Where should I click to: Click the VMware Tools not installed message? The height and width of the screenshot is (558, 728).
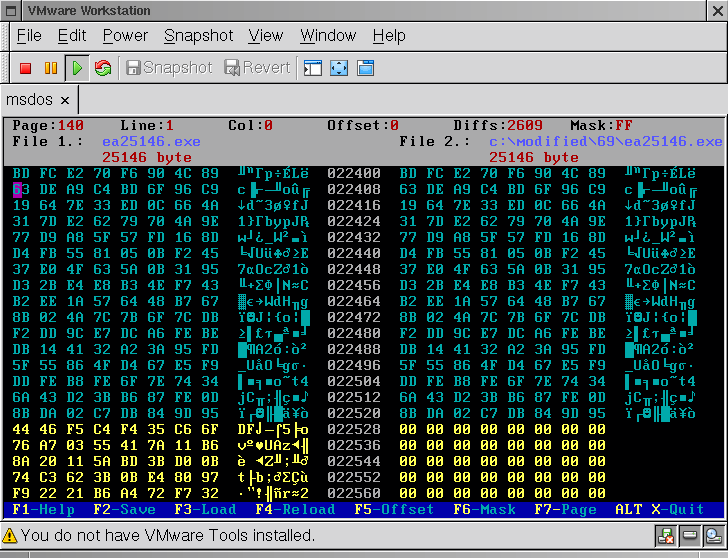(x=168, y=536)
